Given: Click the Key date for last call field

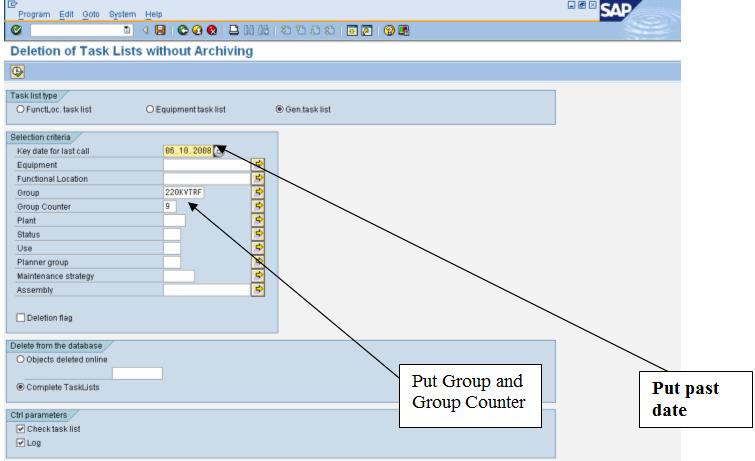Looking at the screenshot, I should [188, 151].
